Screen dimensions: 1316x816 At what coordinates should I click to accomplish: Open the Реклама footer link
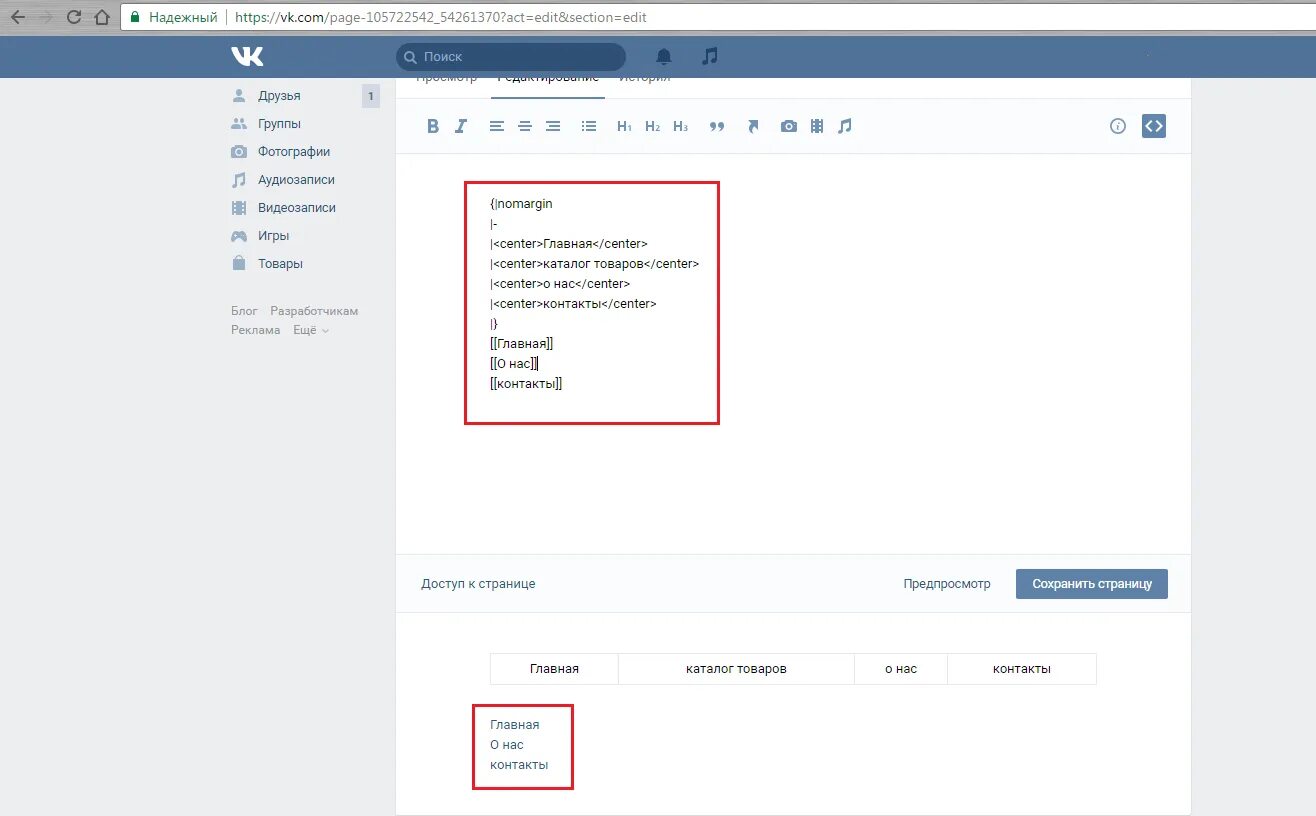pos(256,330)
